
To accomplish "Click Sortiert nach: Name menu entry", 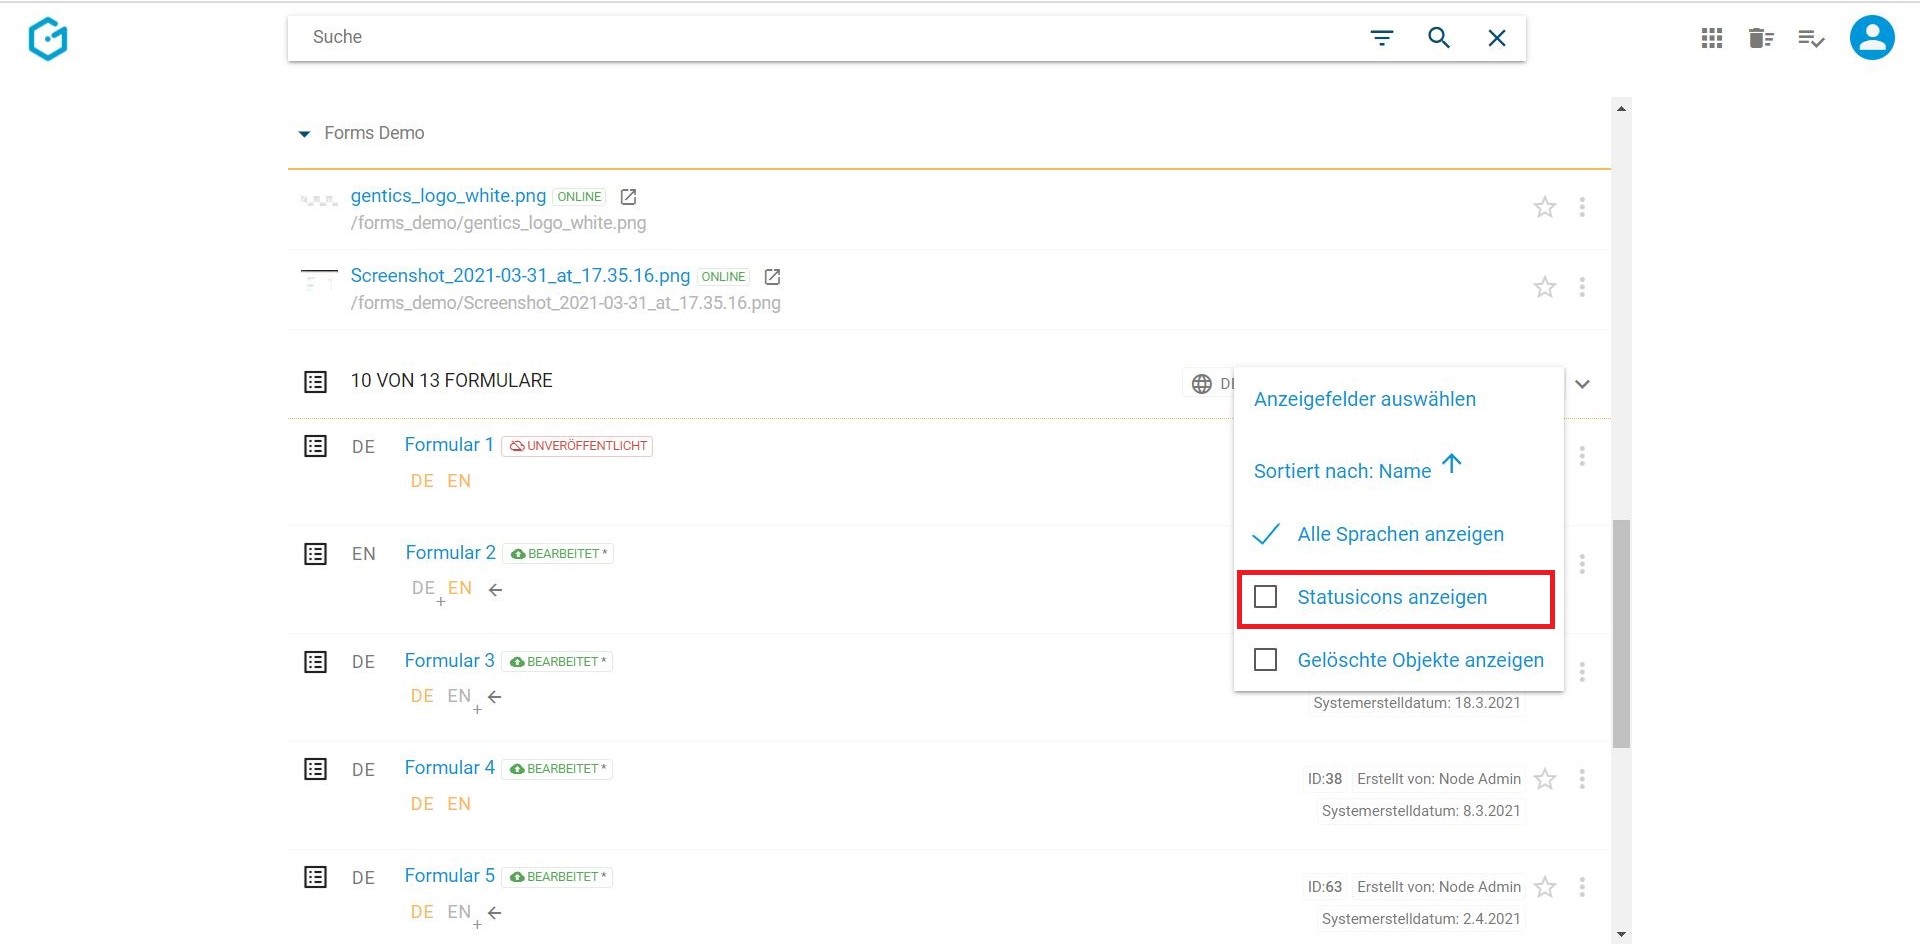I will point(1342,471).
